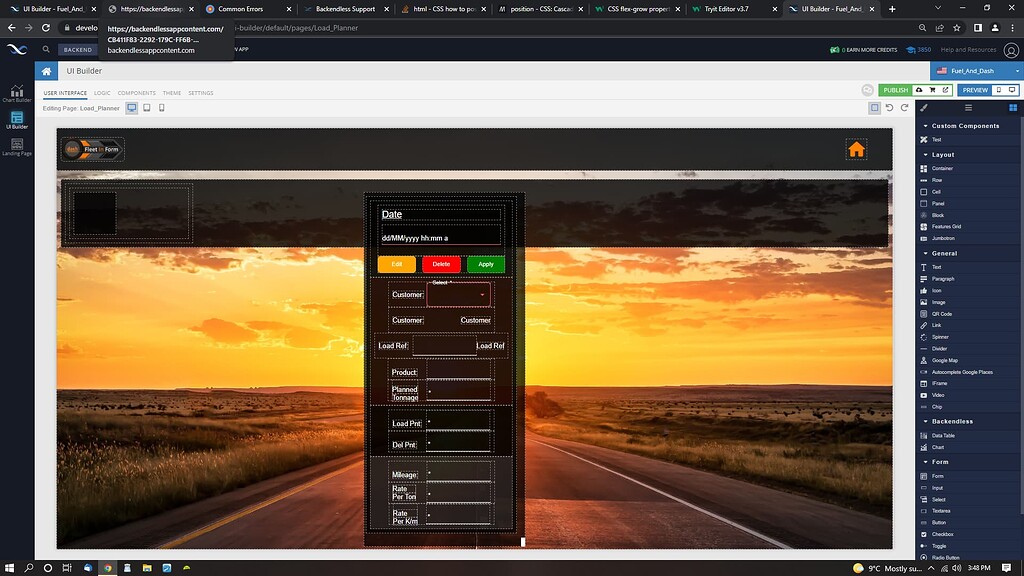Screen dimensions: 1024x576
Task: Click the green Publish button
Action: (895, 90)
